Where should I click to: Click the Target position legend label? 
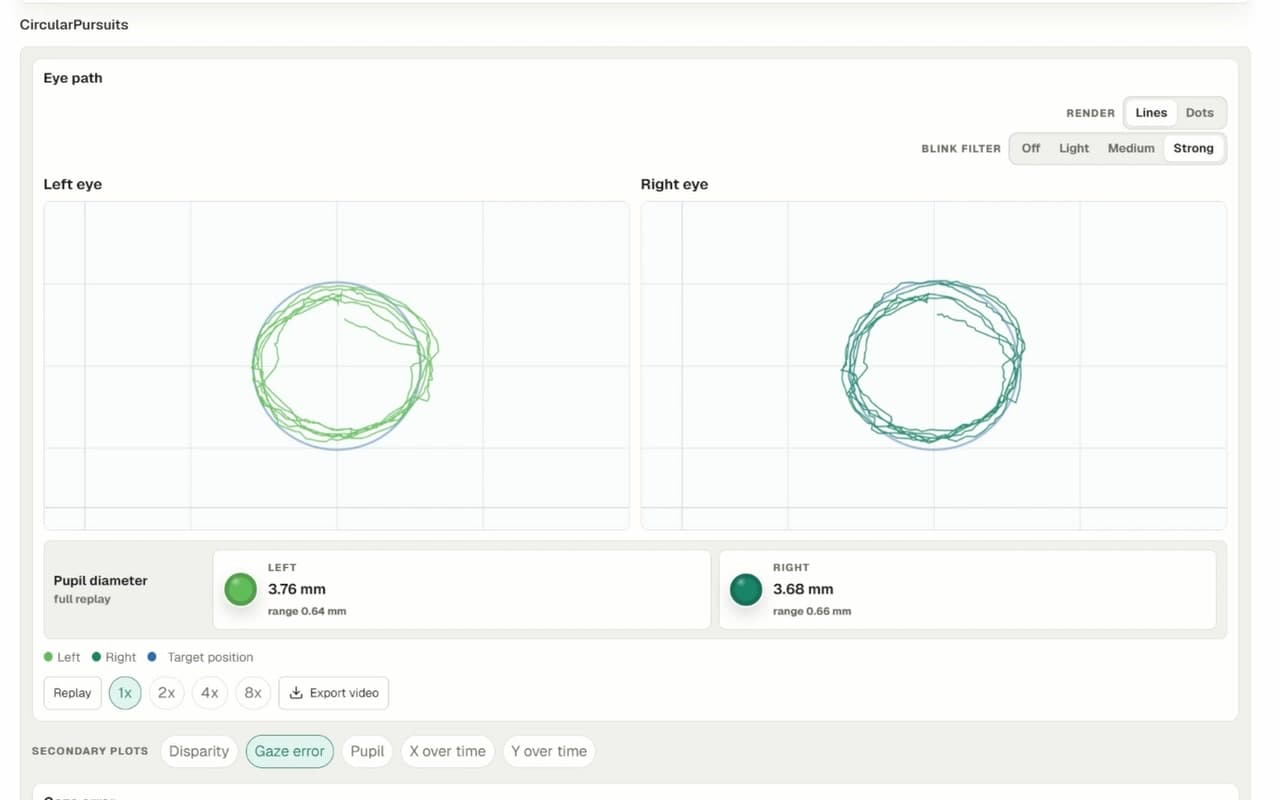point(210,657)
